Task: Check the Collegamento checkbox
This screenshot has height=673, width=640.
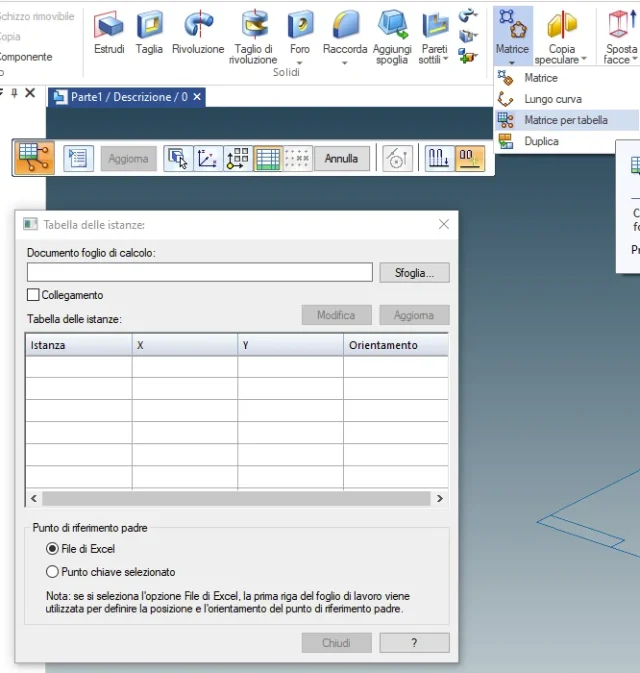Action: [33, 295]
